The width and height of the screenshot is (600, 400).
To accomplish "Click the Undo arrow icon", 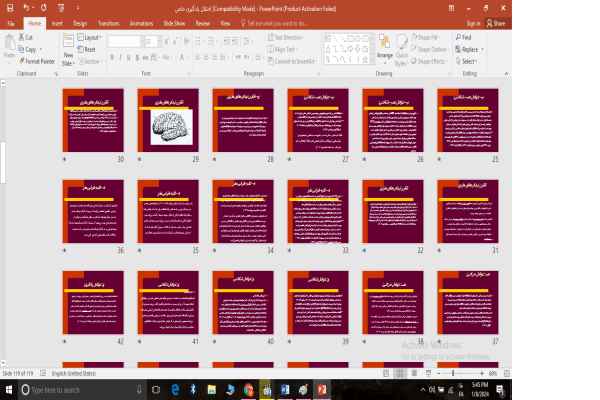I will click(x=25, y=7).
